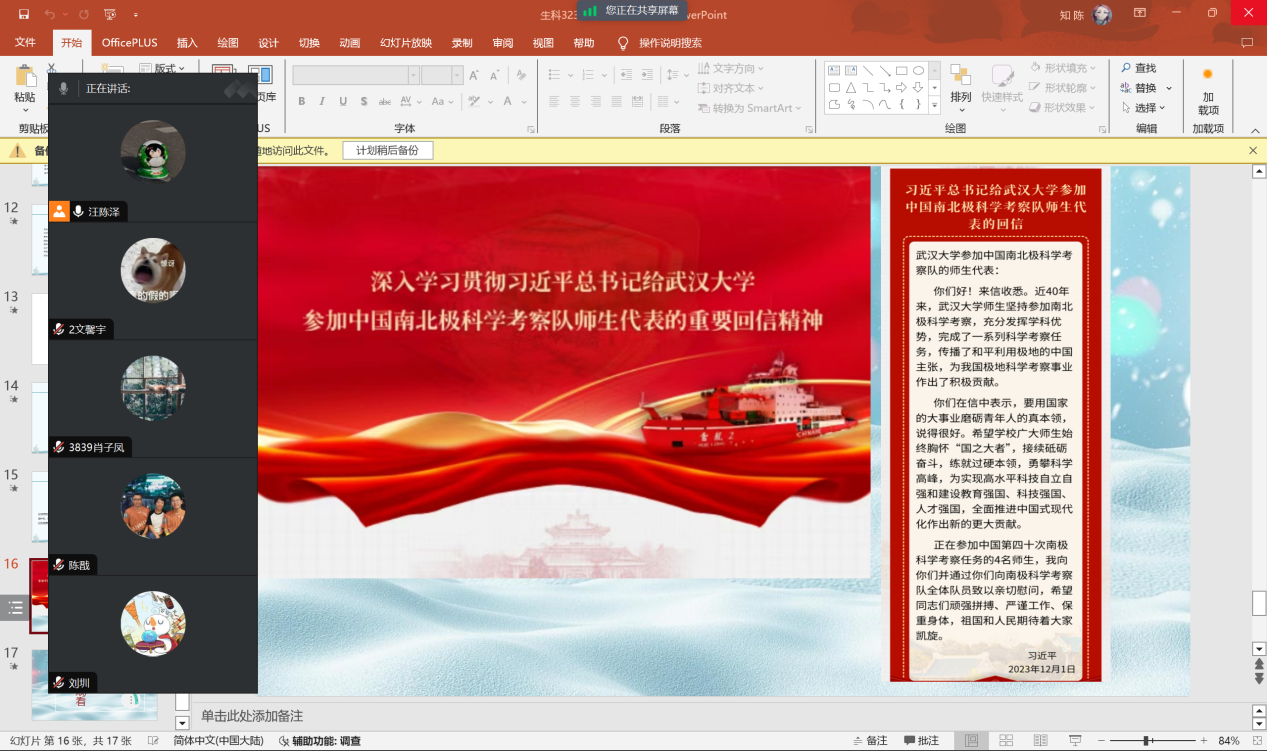
Task: Toggle the microphone icon in speaker panel
Action: (x=64, y=89)
